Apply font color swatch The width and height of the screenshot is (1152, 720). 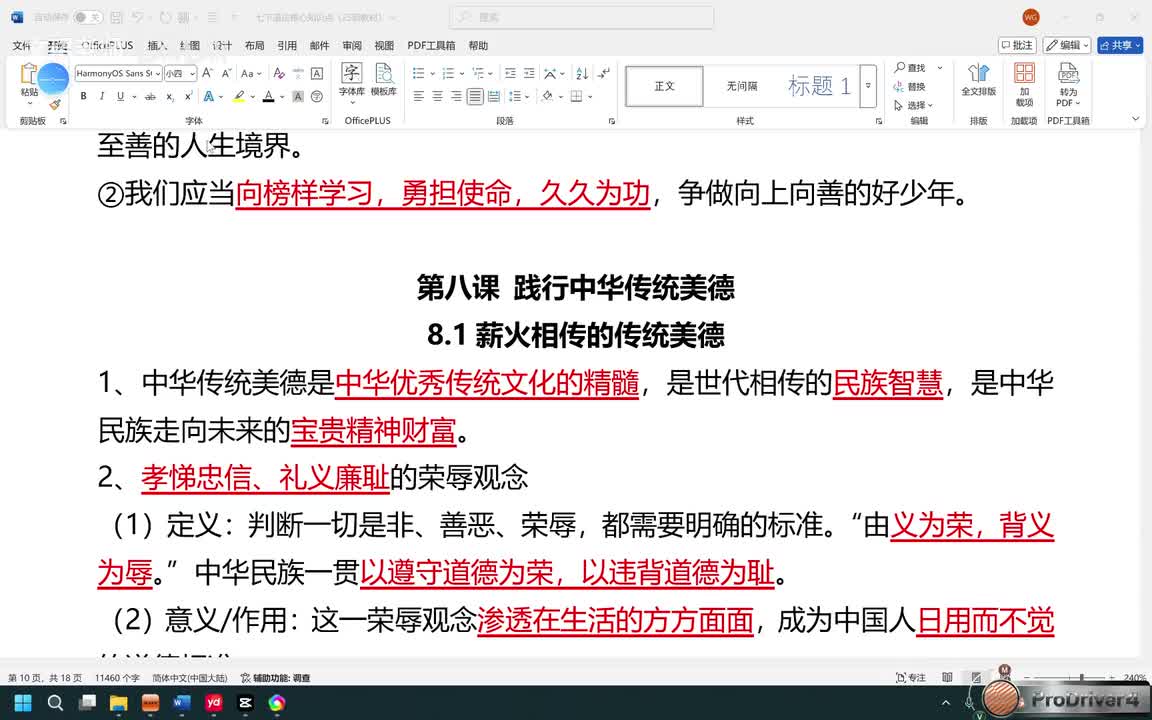[x=269, y=96]
